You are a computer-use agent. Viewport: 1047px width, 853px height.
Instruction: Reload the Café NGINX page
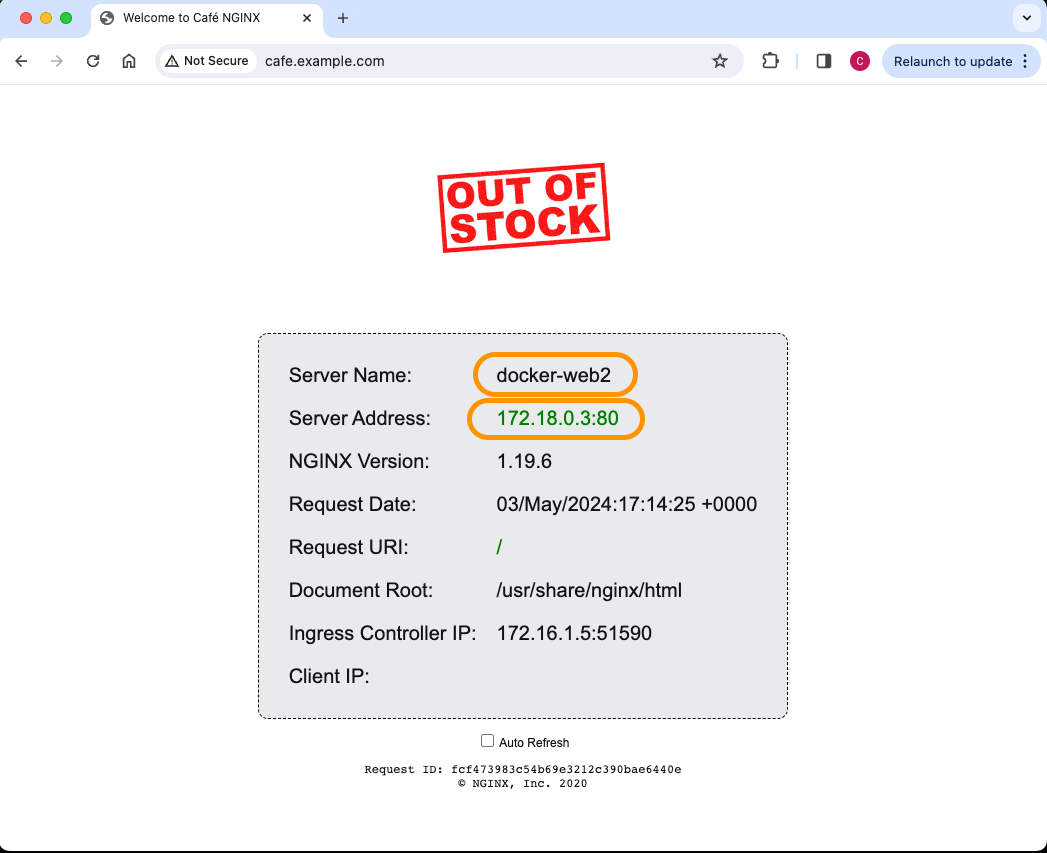pos(93,61)
